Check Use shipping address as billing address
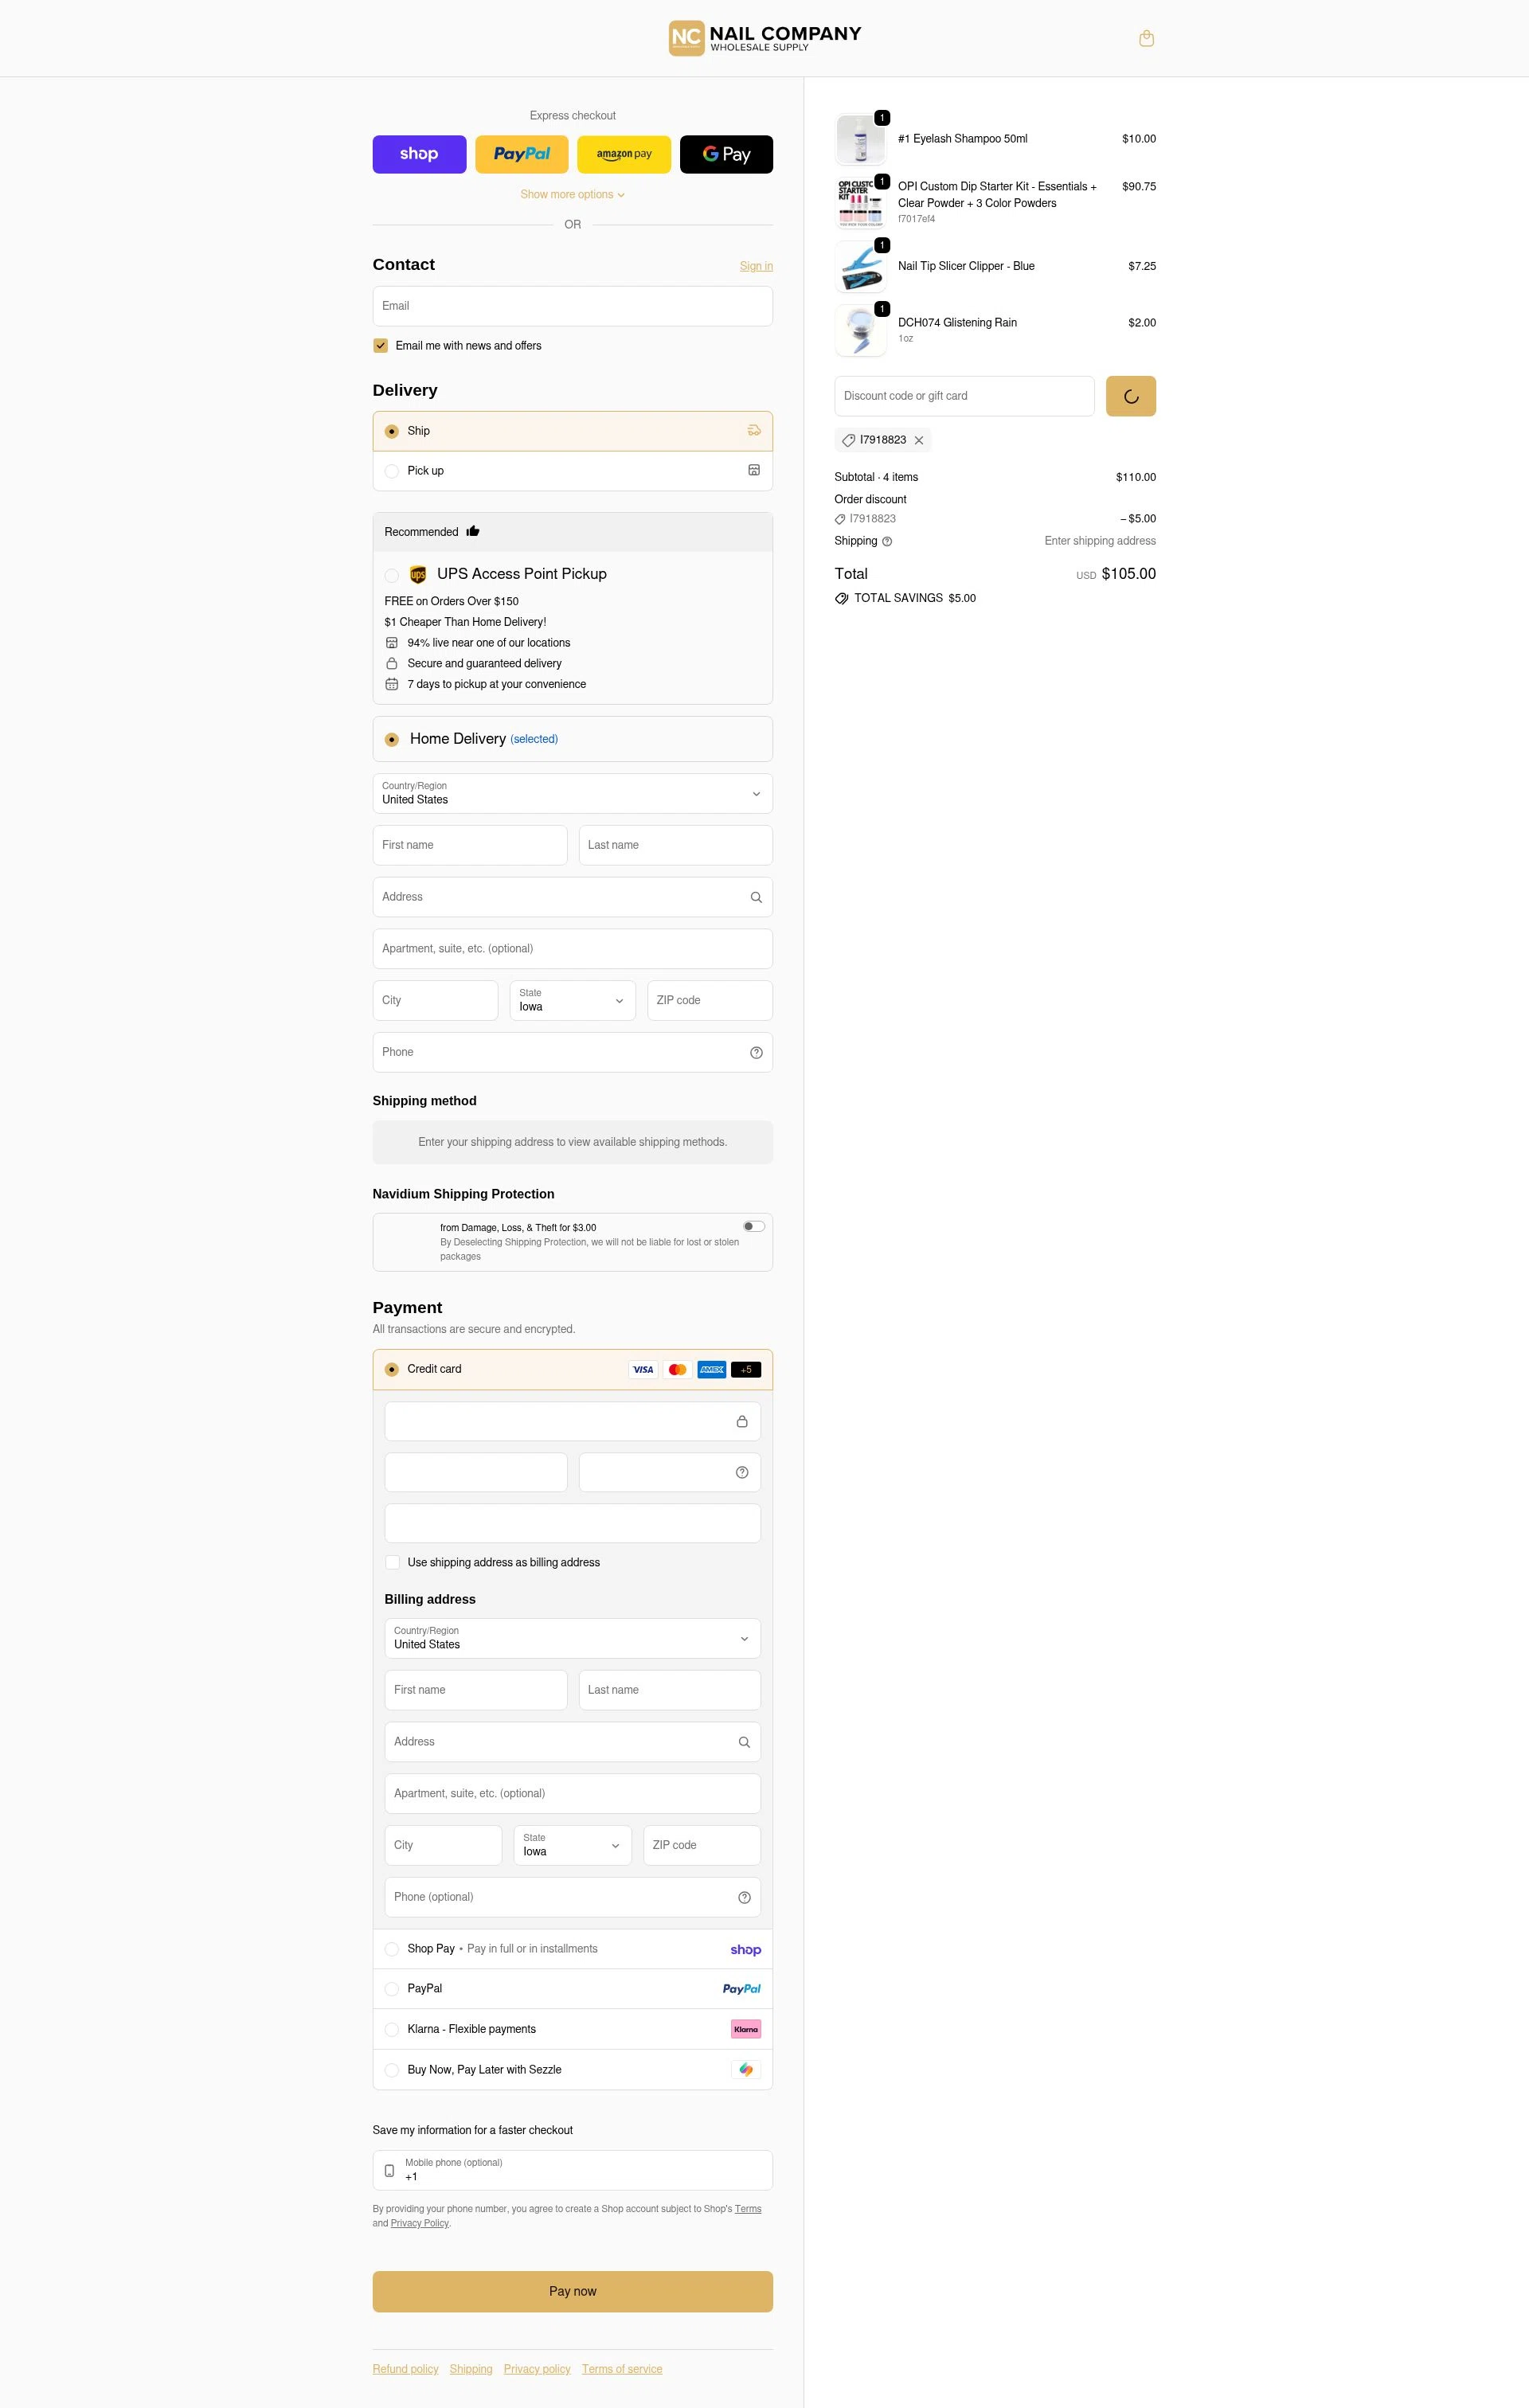This screenshot has width=1529, height=2408. 392,1562
